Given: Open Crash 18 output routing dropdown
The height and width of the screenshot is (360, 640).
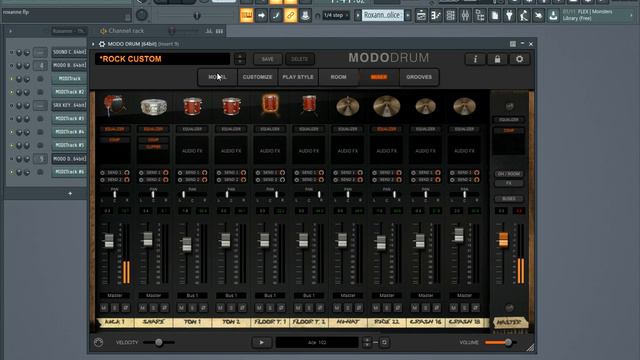Looking at the screenshot, I should tap(464, 295).
